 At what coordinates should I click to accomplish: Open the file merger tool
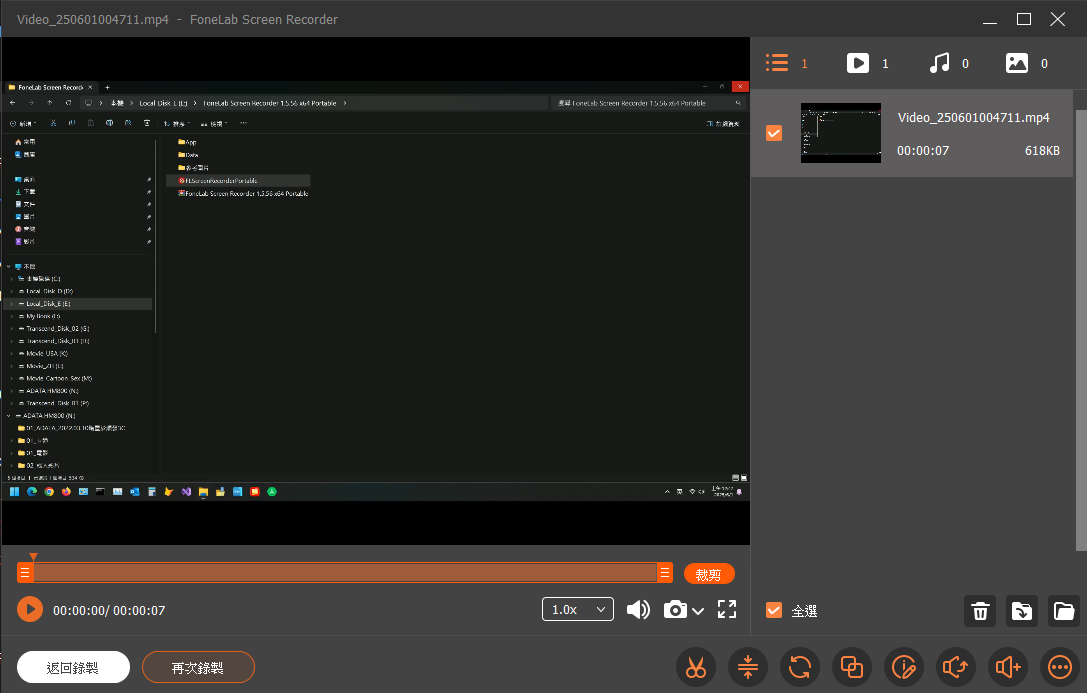[x=851, y=667]
